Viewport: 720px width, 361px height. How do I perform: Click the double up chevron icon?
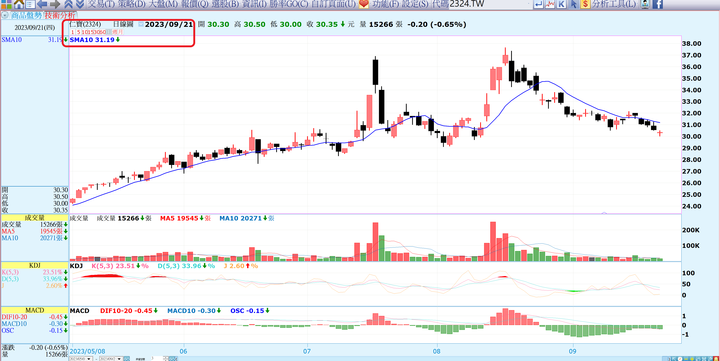[68, 4]
